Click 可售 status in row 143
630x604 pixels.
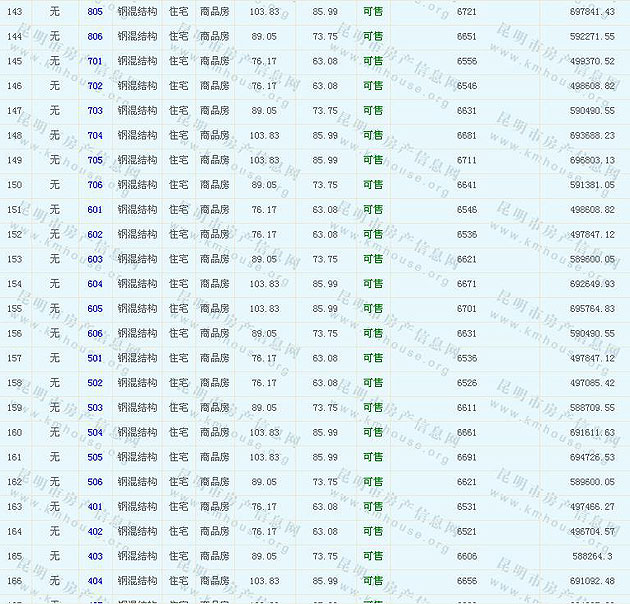click(372, 11)
